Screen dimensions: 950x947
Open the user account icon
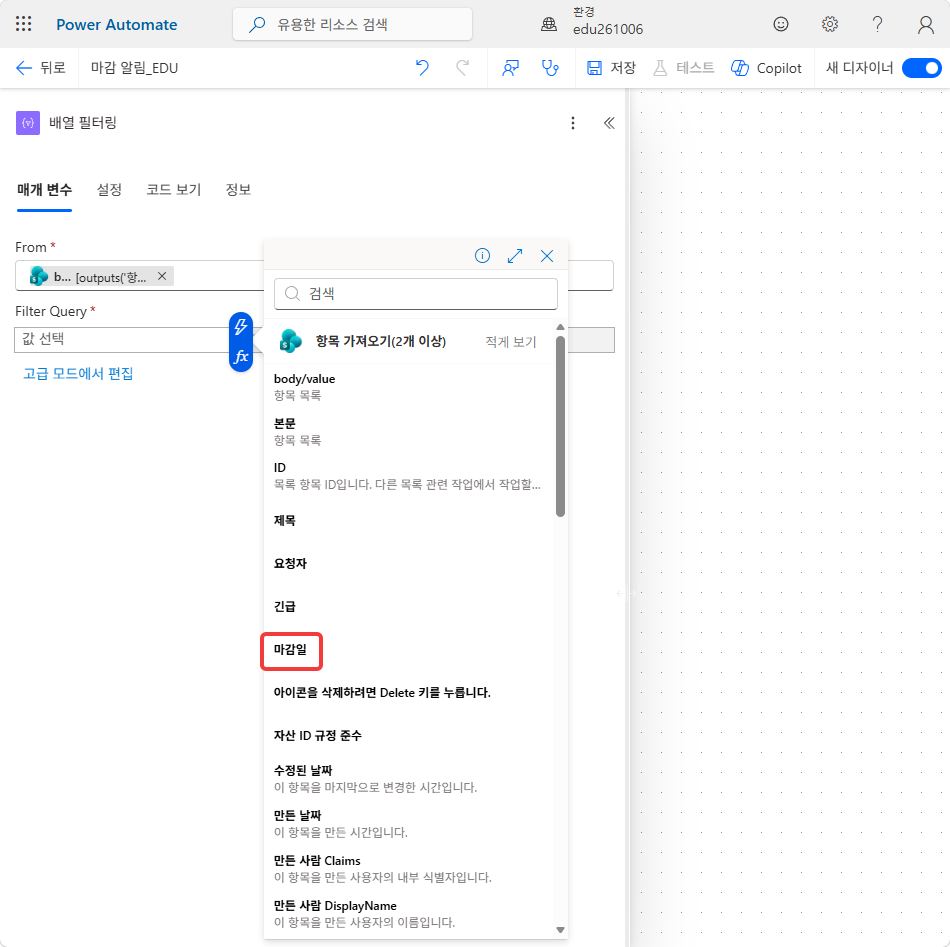[925, 24]
